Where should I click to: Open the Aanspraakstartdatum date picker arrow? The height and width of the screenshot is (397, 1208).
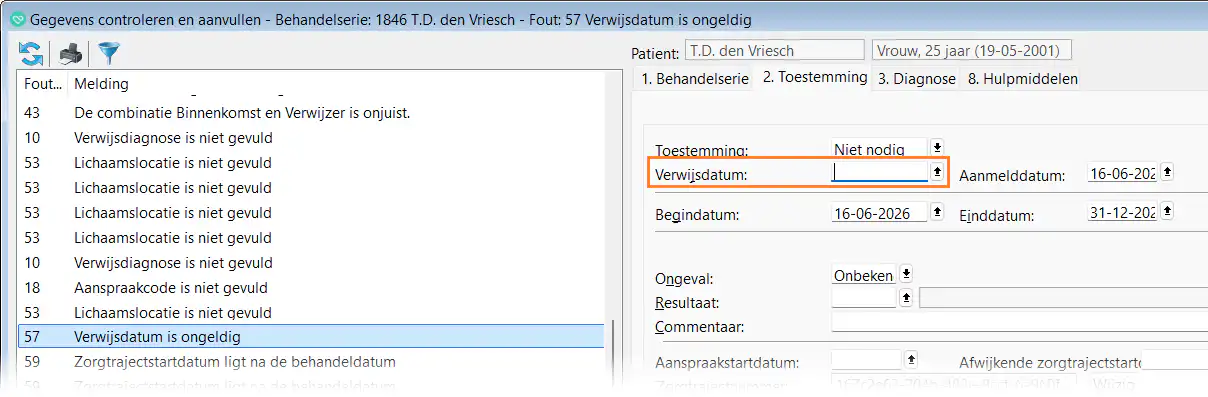(910, 358)
